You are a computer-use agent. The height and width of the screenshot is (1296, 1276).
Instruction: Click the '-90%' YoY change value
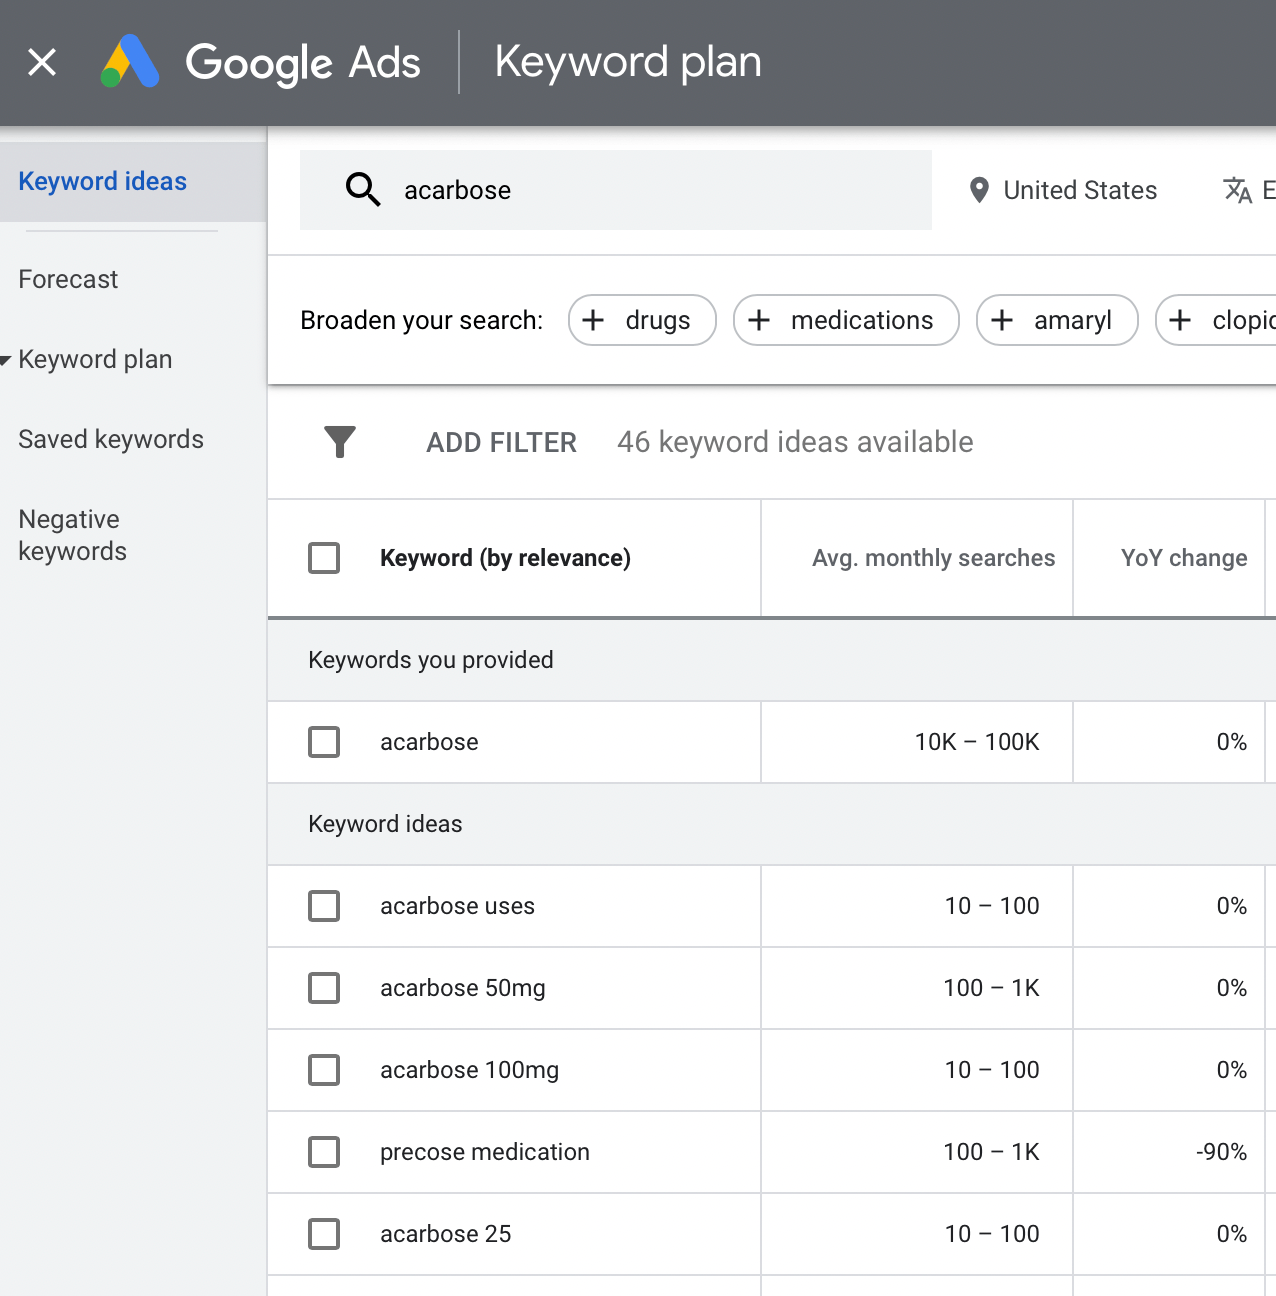1221,1152
